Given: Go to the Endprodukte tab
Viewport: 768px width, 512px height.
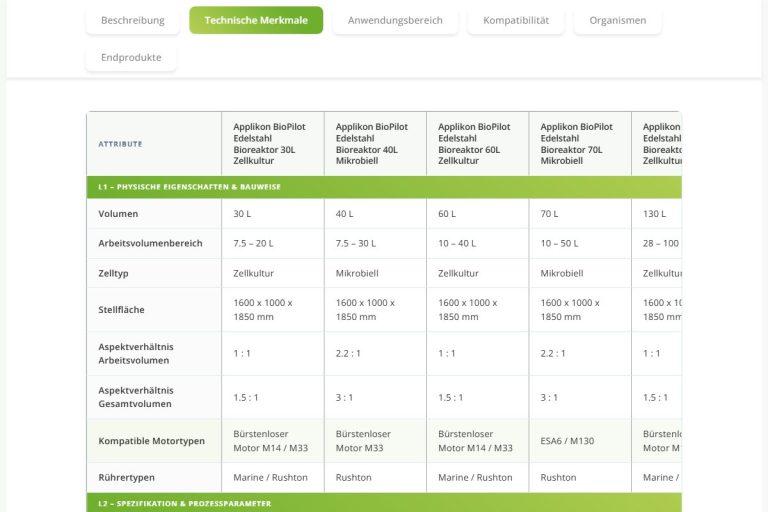Looking at the screenshot, I should (131, 57).
